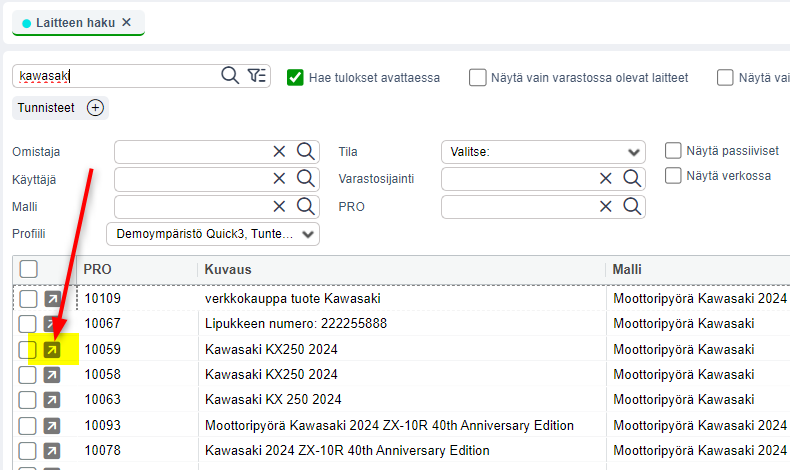
Task: Select the row 10093 checkbox
Action: tap(27, 426)
